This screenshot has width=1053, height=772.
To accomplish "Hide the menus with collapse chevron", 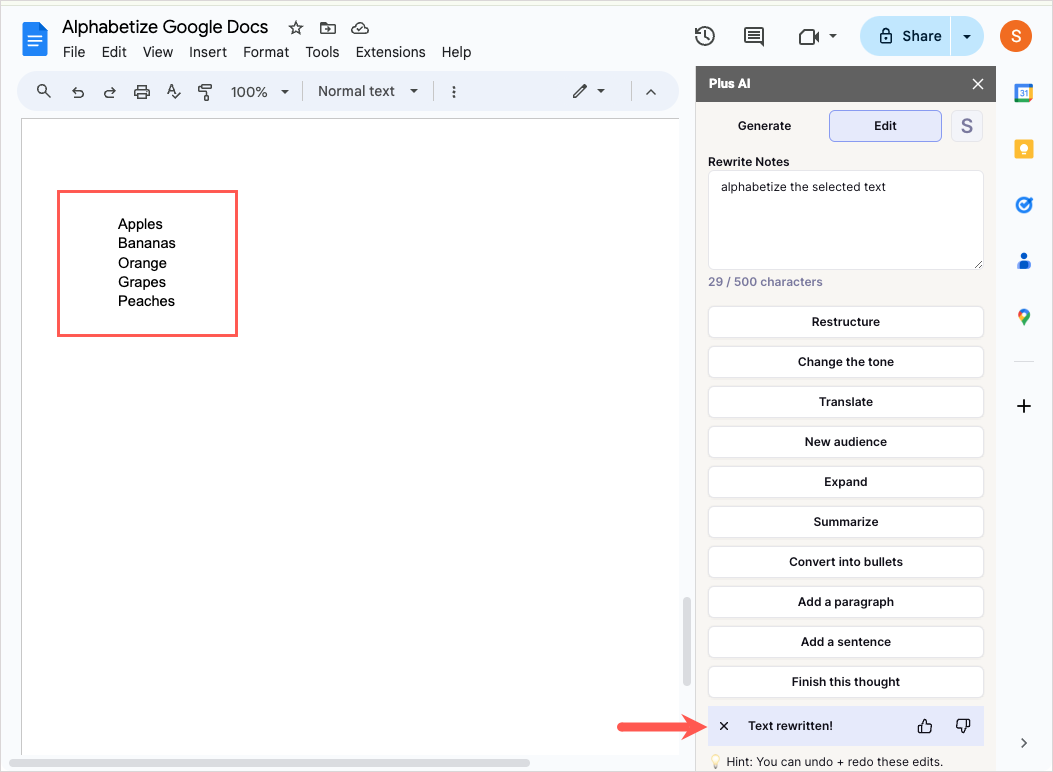I will 651,92.
